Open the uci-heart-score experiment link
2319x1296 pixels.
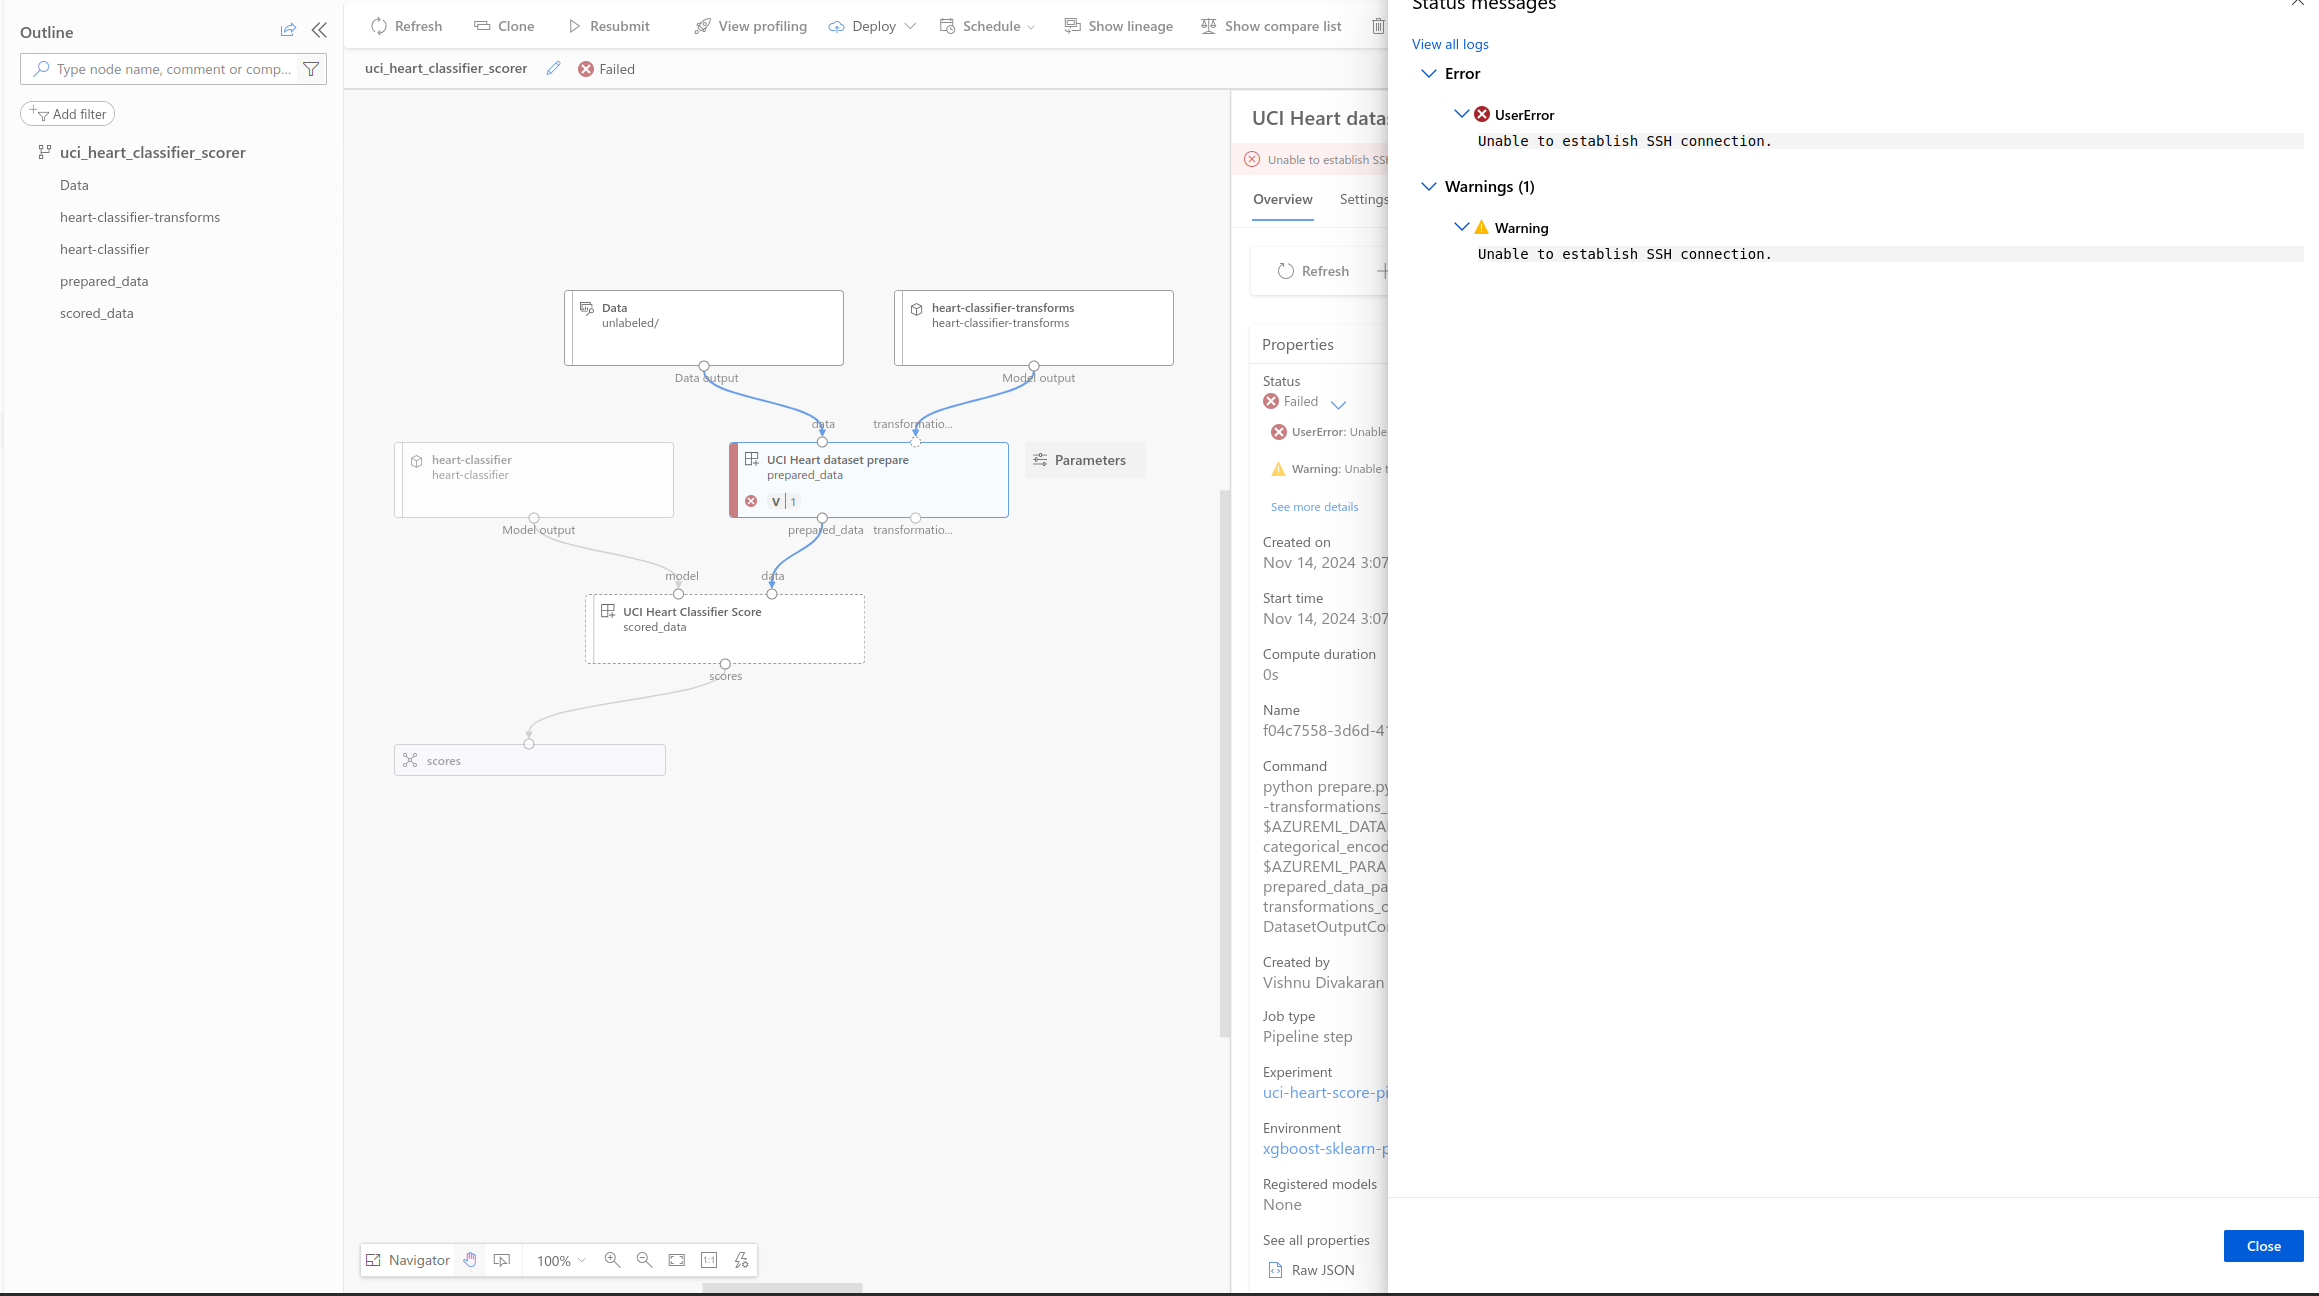1325,1092
